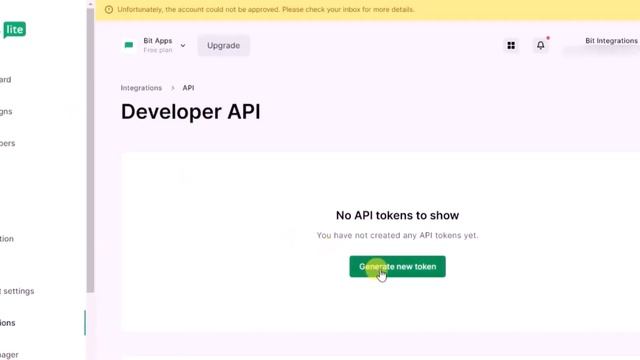The image size is (640, 360).
Task: Expand the Bit Apps account dropdown
Action: [183, 46]
